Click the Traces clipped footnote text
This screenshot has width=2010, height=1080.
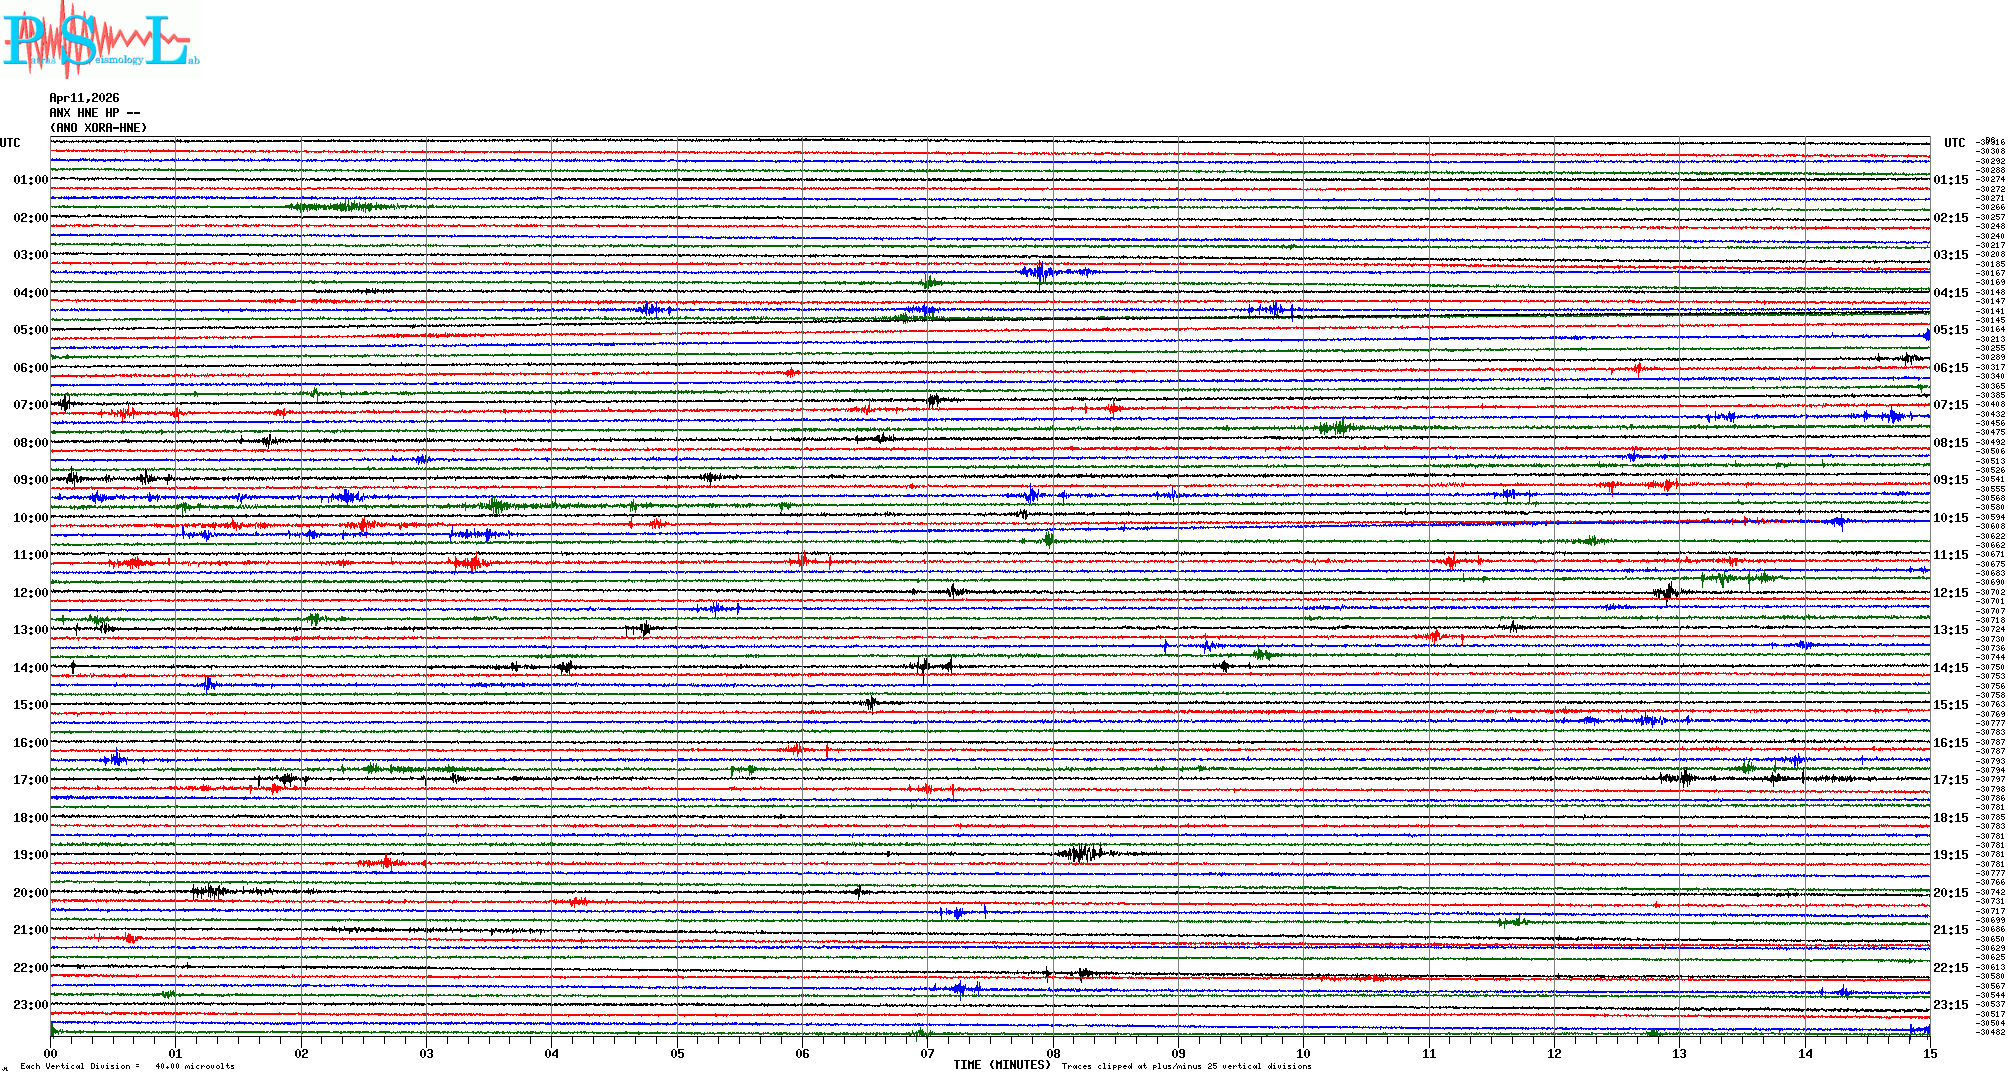point(1186,1066)
